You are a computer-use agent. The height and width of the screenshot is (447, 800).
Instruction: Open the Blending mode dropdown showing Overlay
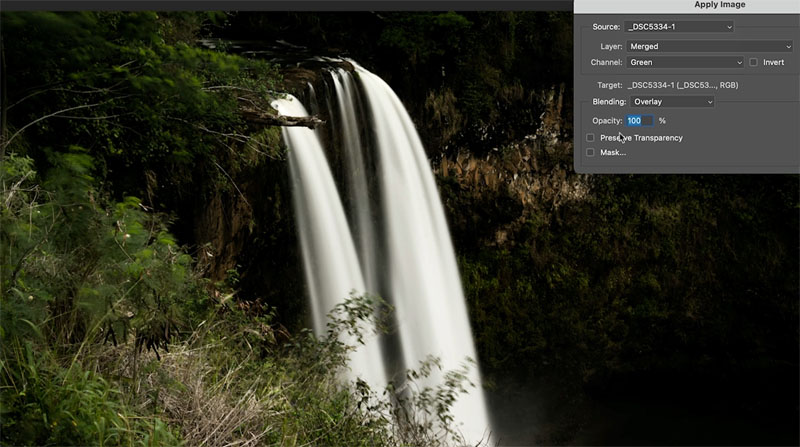(x=672, y=102)
